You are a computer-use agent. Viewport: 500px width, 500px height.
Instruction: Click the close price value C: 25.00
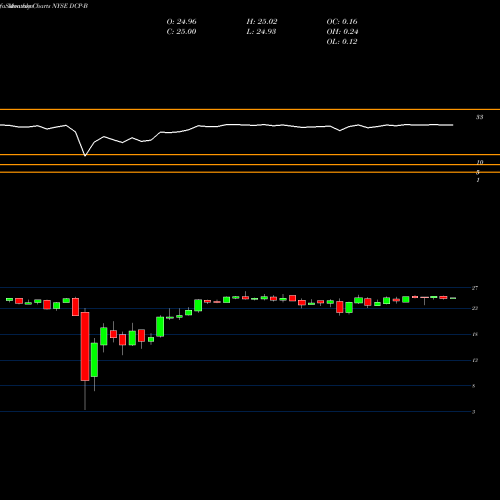tap(181, 32)
